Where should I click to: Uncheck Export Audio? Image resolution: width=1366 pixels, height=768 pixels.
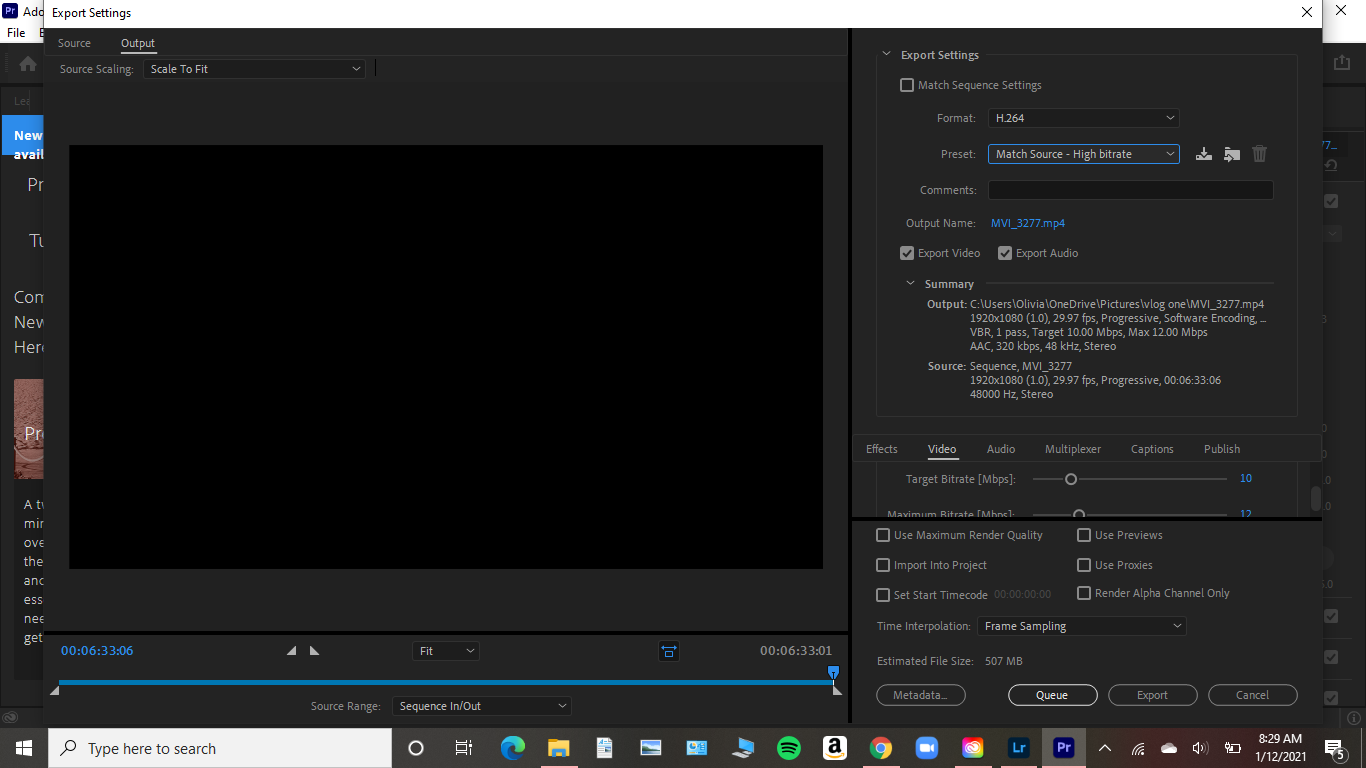[x=1005, y=252]
